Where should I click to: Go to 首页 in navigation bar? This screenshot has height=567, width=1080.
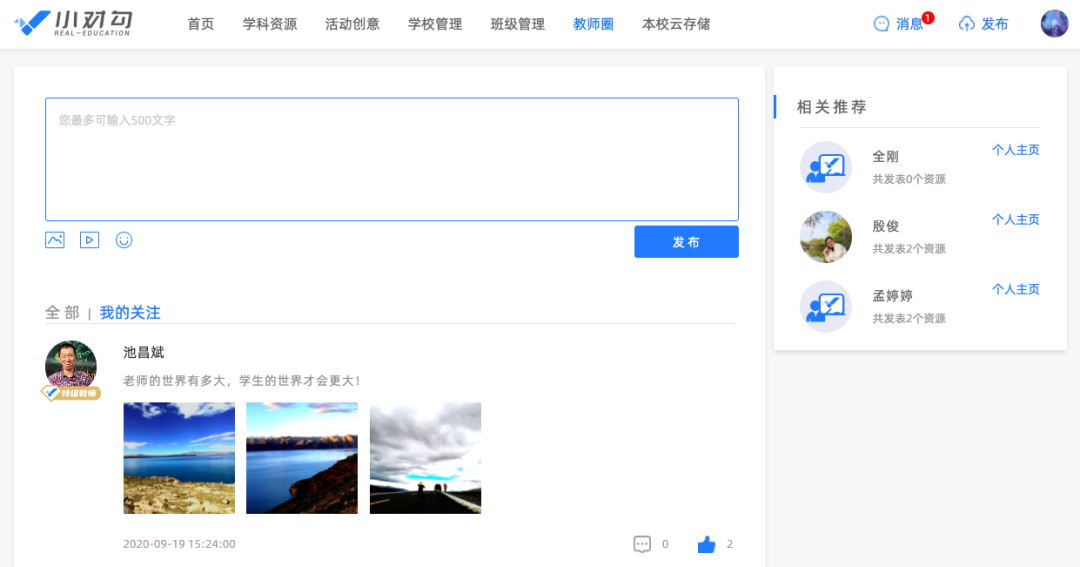(x=201, y=24)
